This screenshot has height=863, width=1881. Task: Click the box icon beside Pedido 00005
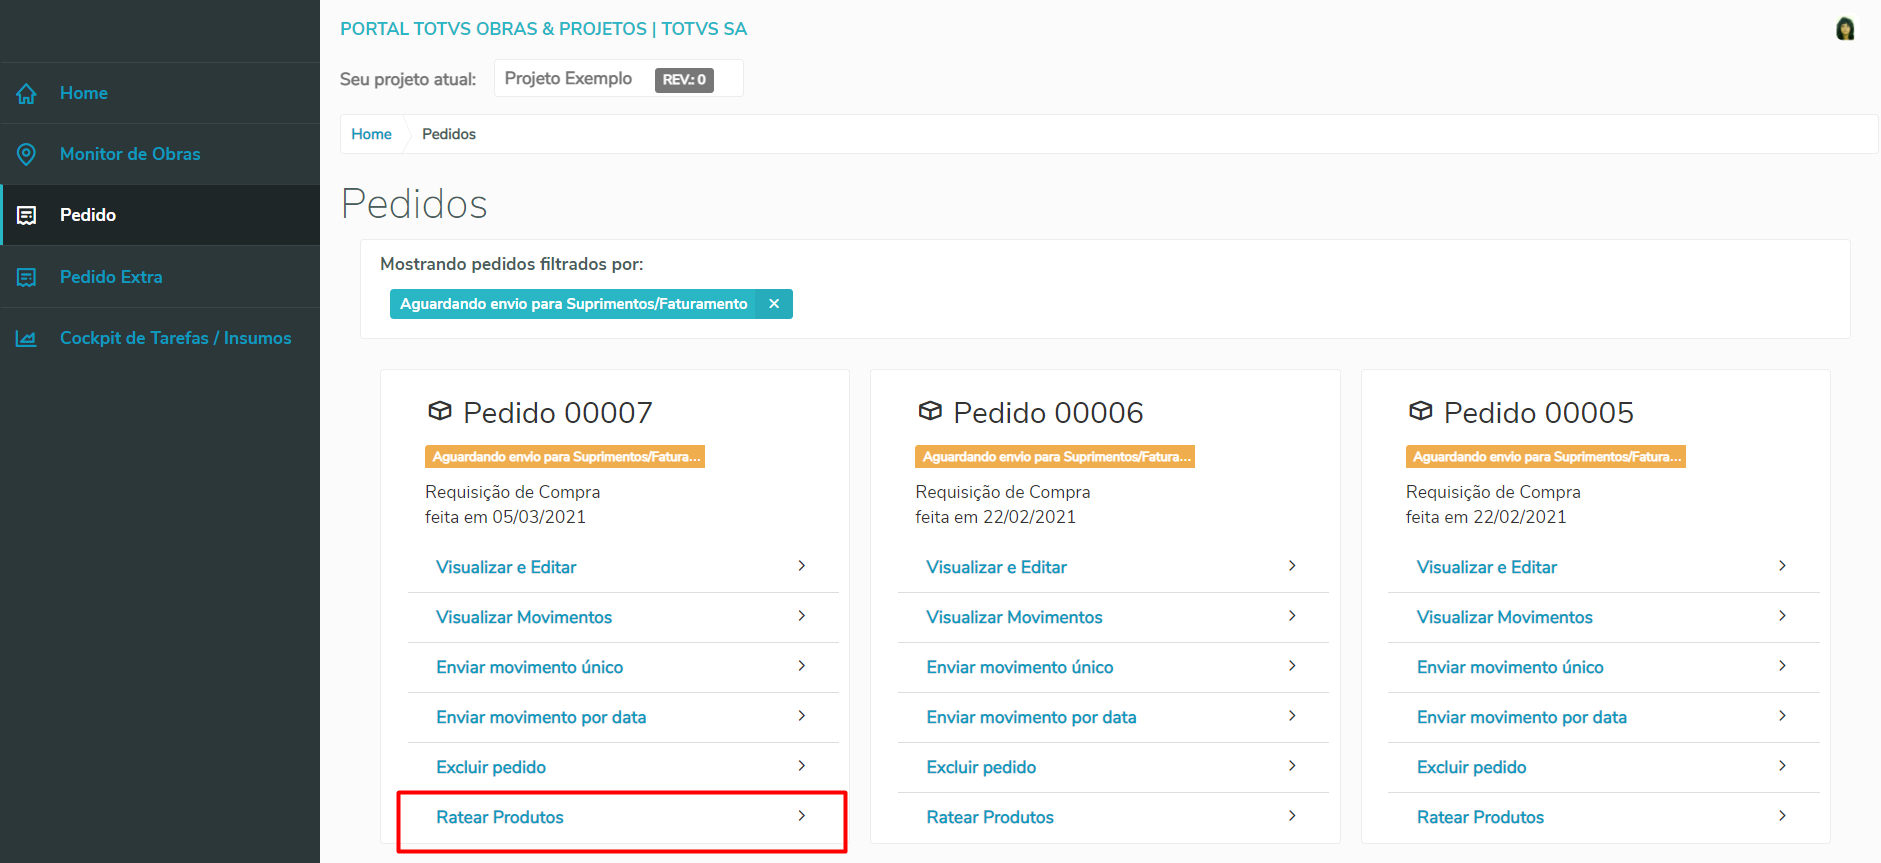[x=1420, y=411]
